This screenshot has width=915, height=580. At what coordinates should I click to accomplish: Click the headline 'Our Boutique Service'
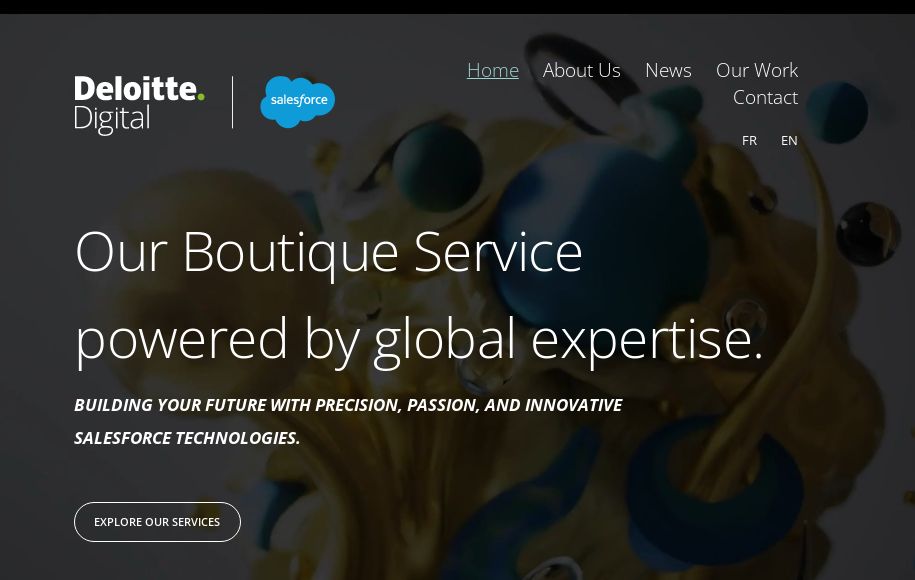coord(328,250)
